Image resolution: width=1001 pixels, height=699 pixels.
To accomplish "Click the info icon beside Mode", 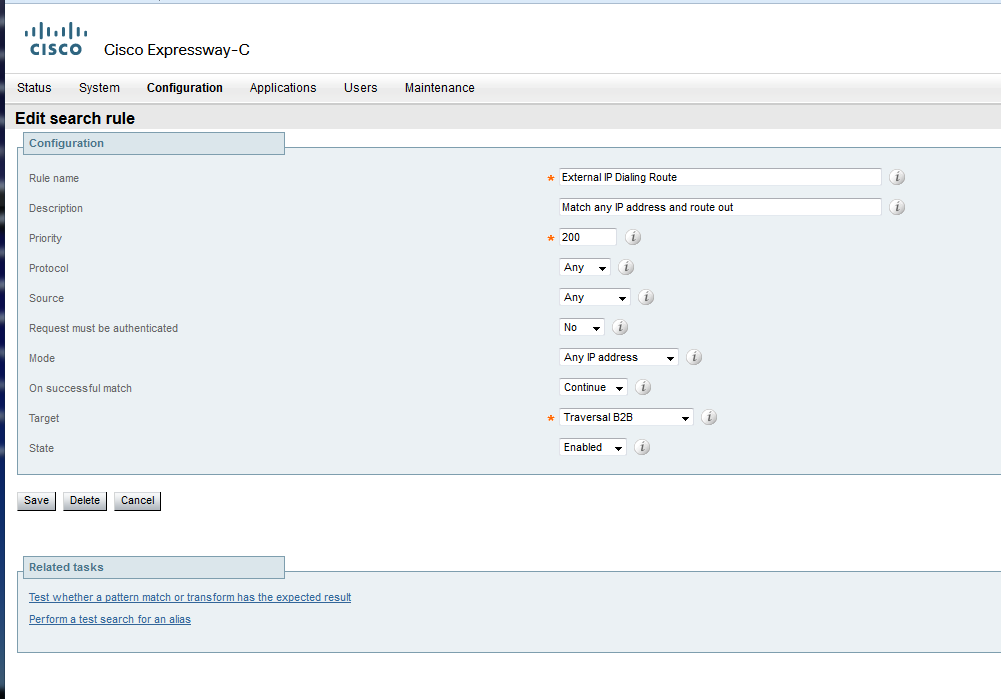I will pyautogui.click(x=694, y=358).
